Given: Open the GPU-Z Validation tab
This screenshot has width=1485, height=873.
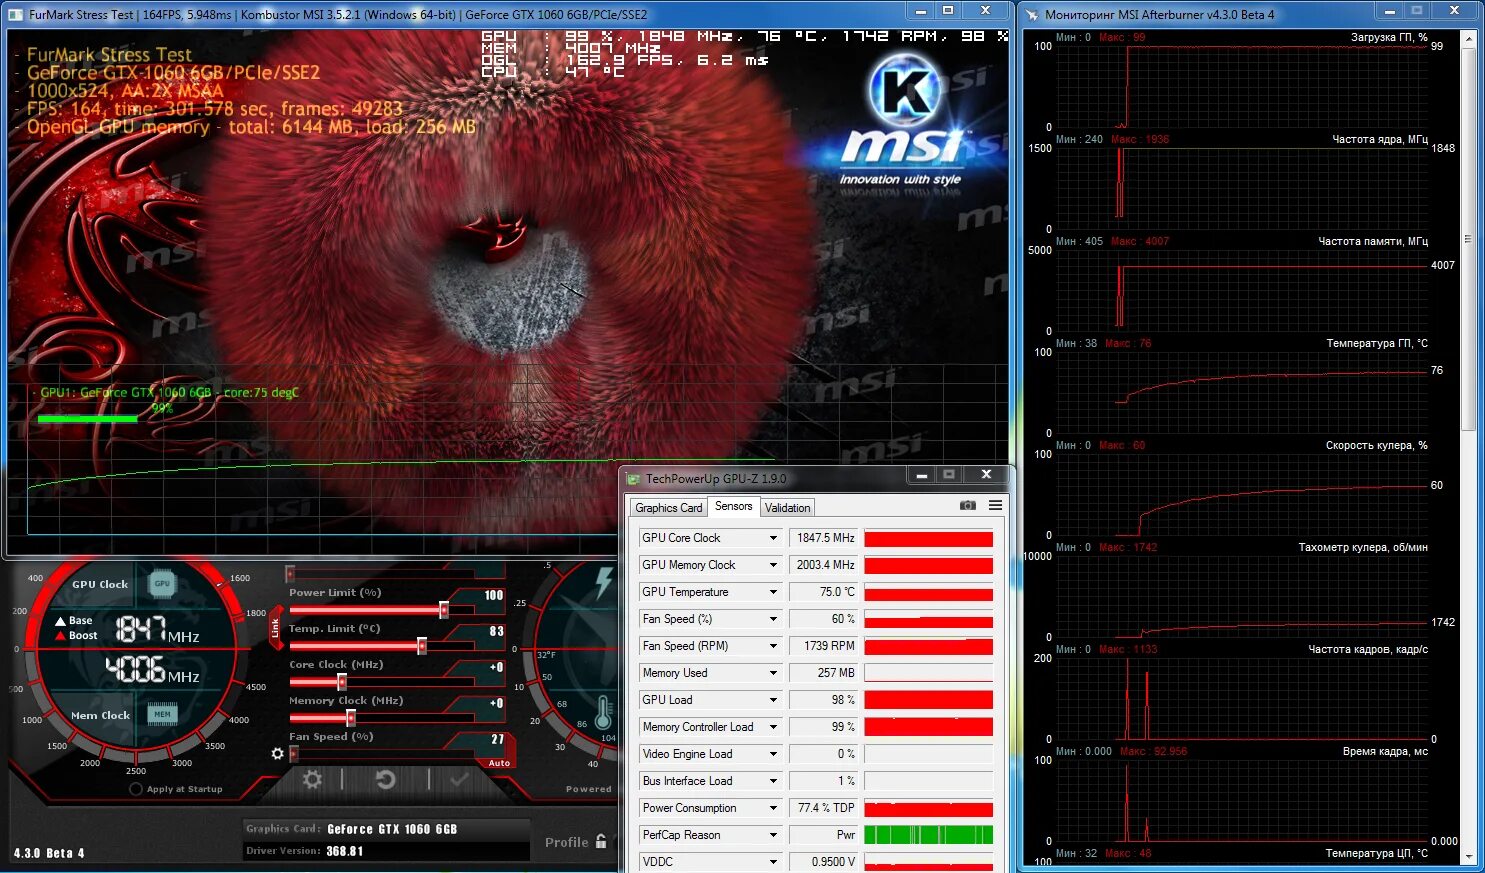Looking at the screenshot, I should tap(787, 508).
